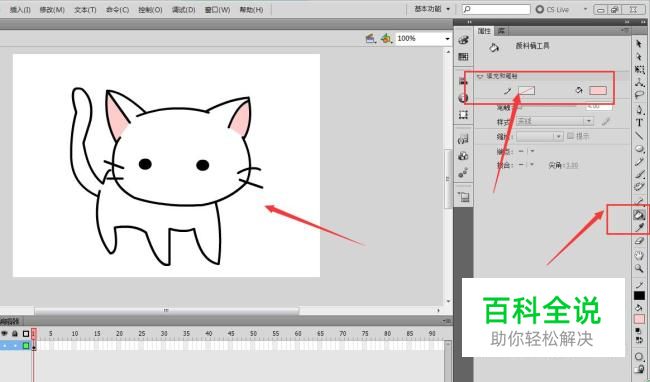Select the Text tool
Screen dimensions: 650x382
click(639, 123)
